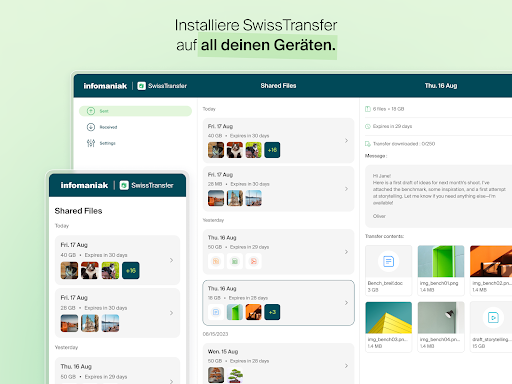
Task: Click first thumbnail in desktop 28 MB card
Action: click(x=216, y=198)
